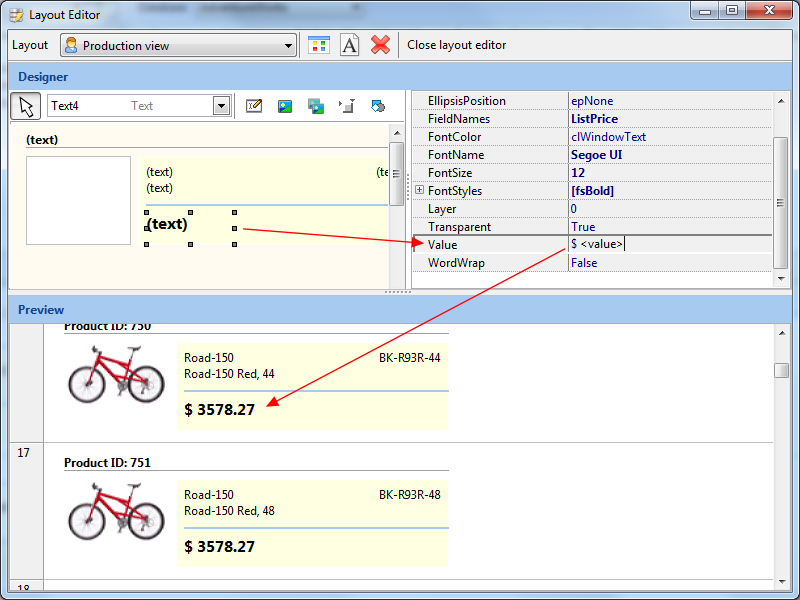
Task: Click the Preview section header
Action: coord(41,310)
